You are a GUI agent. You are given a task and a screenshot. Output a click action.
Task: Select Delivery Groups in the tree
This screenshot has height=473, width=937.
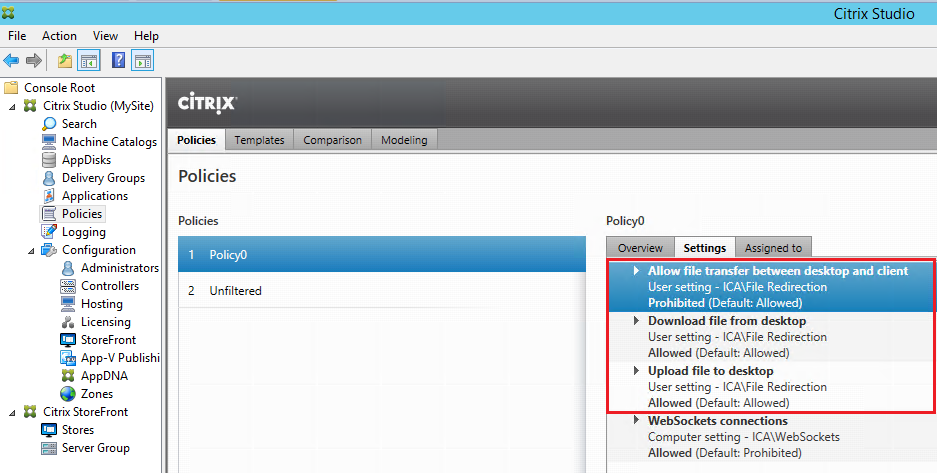(103, 178)
